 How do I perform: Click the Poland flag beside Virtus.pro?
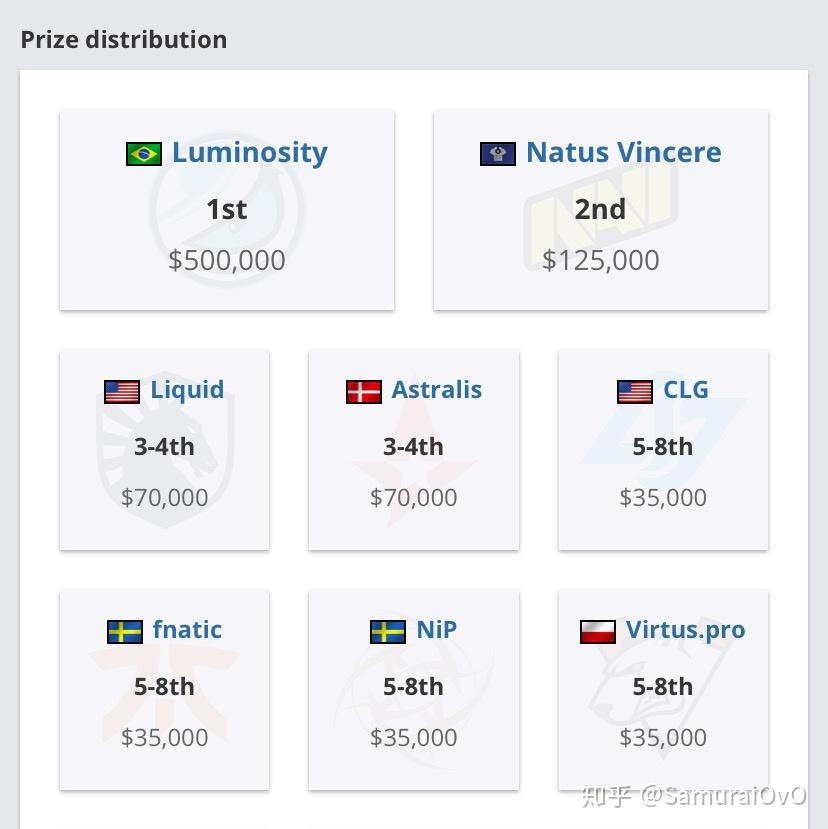(x=598, y=631)
